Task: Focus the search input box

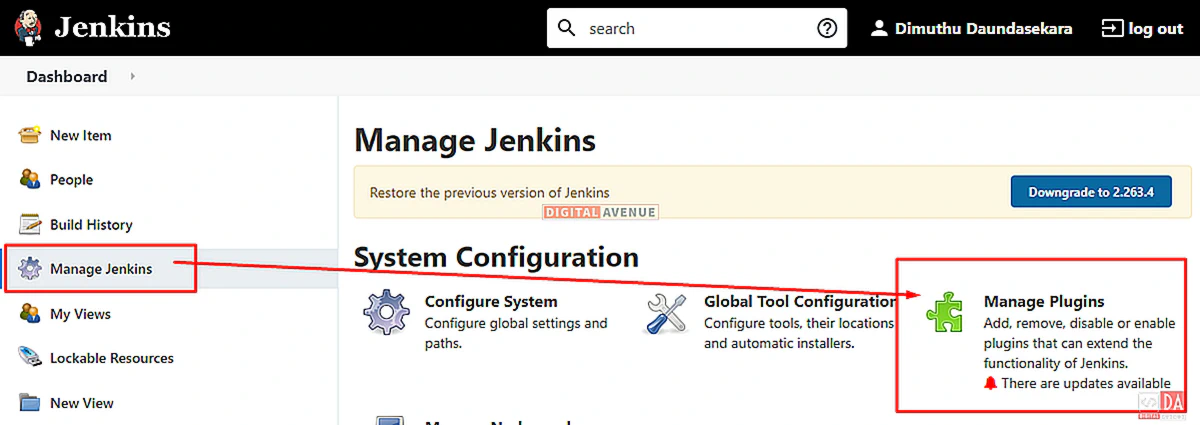Action: (697, 28)
